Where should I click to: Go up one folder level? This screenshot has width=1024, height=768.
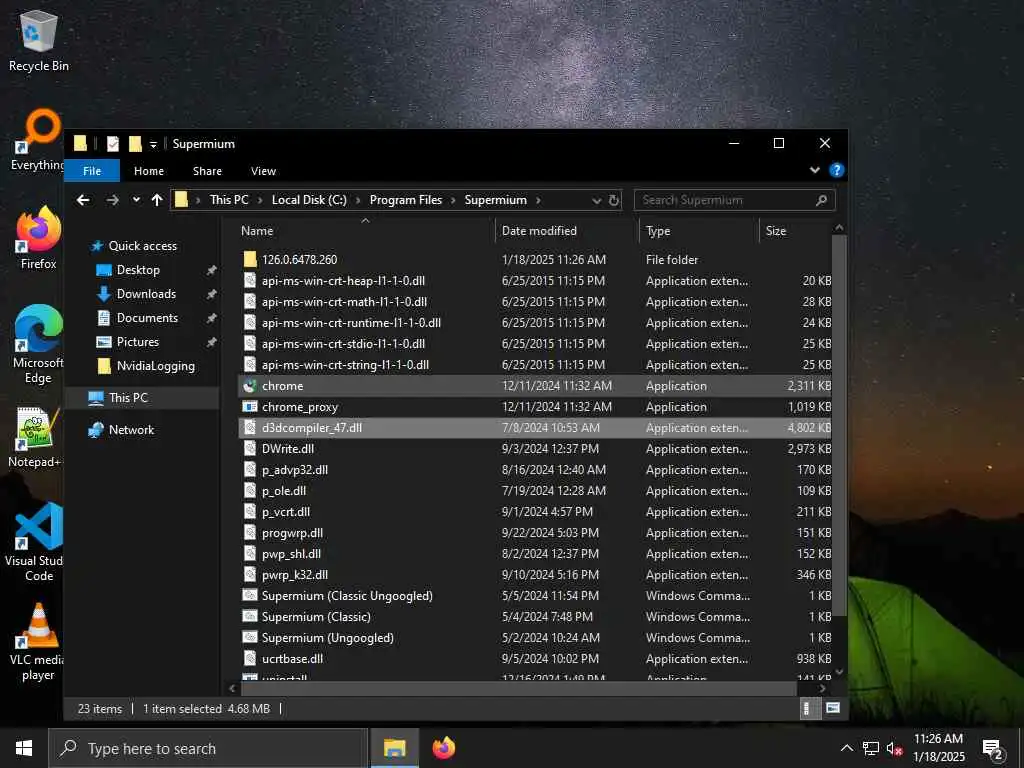tap(157, 200)
